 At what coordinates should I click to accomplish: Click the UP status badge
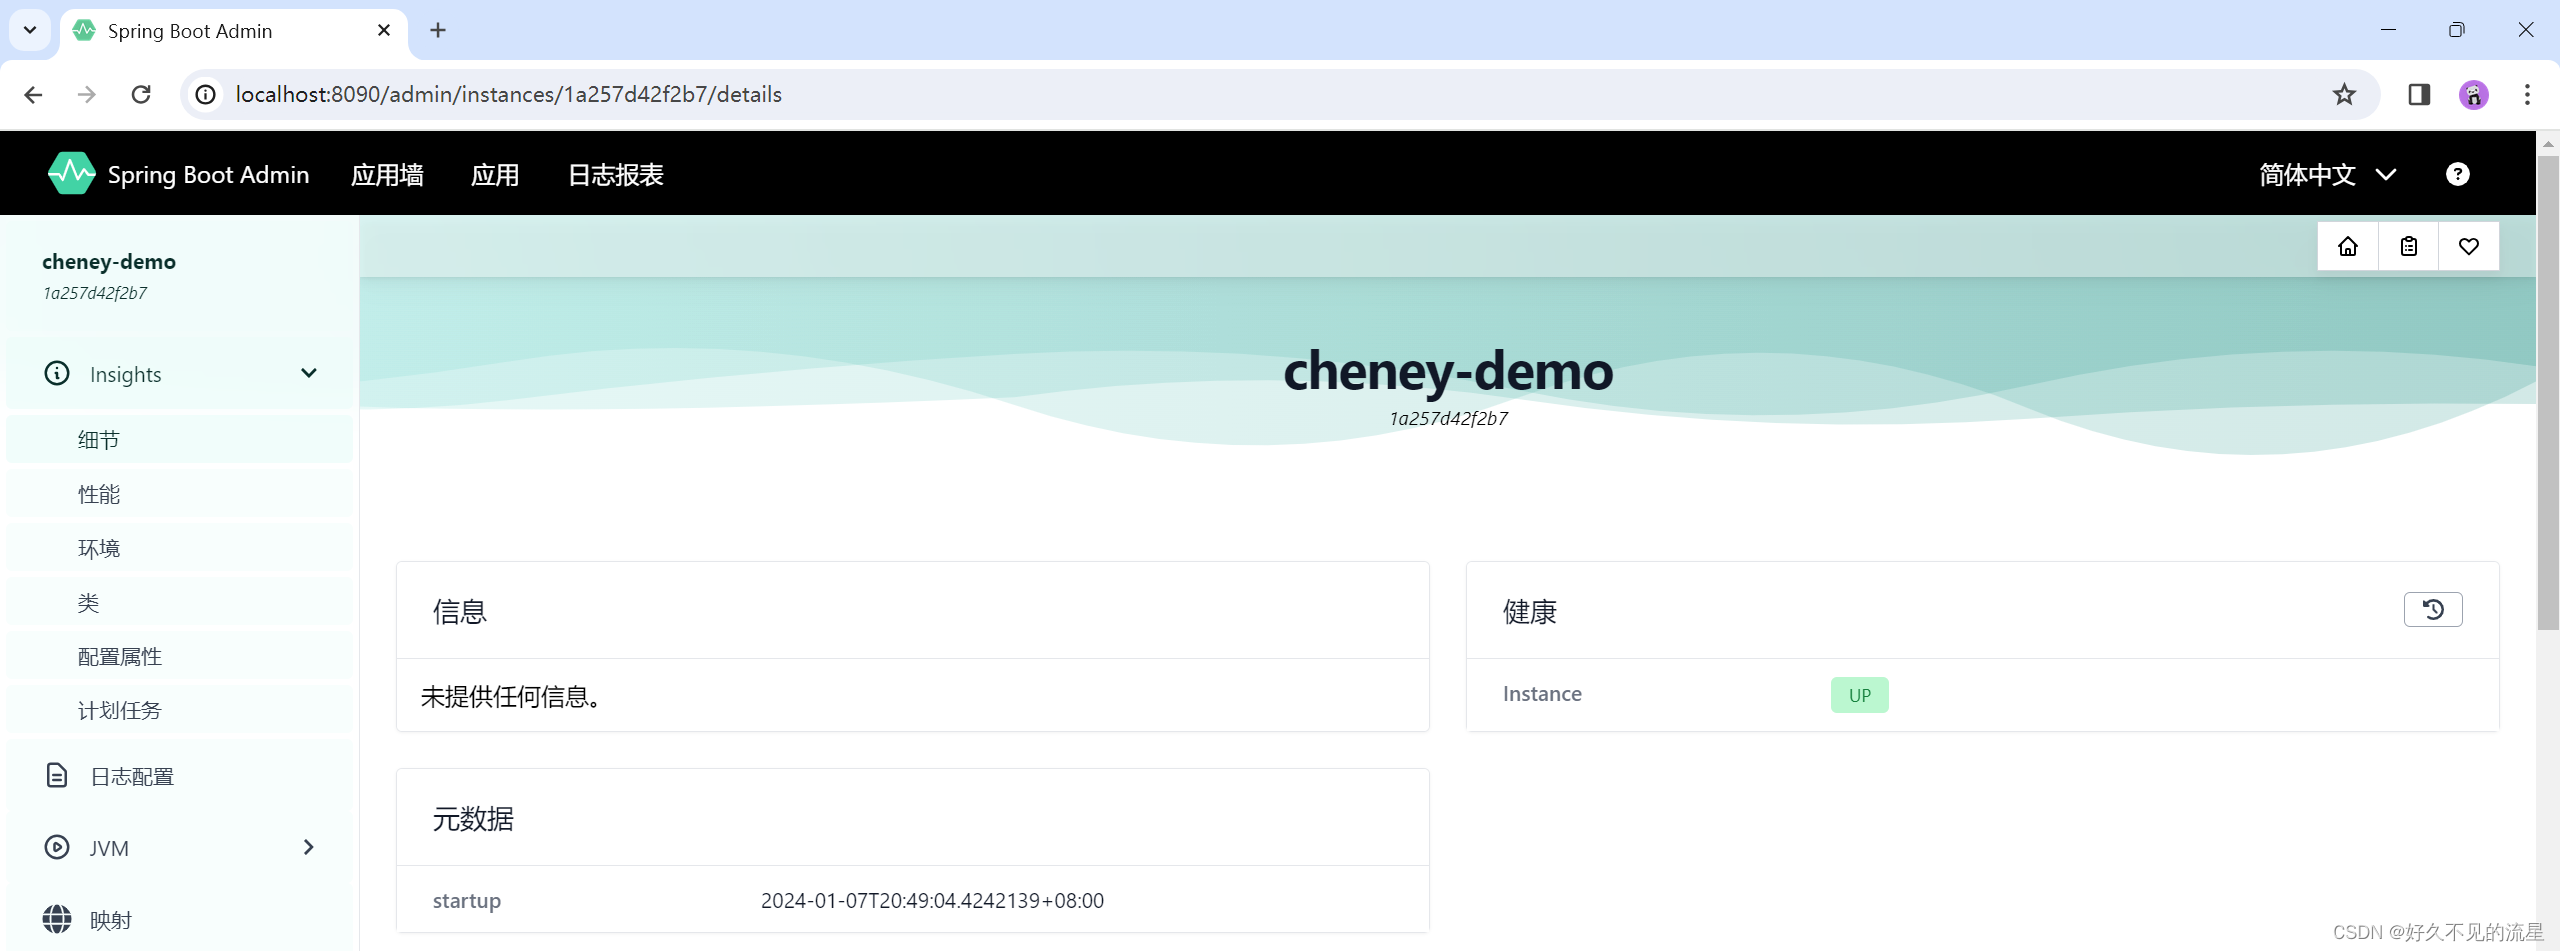pyautogui.click(x=1859, y=695)
